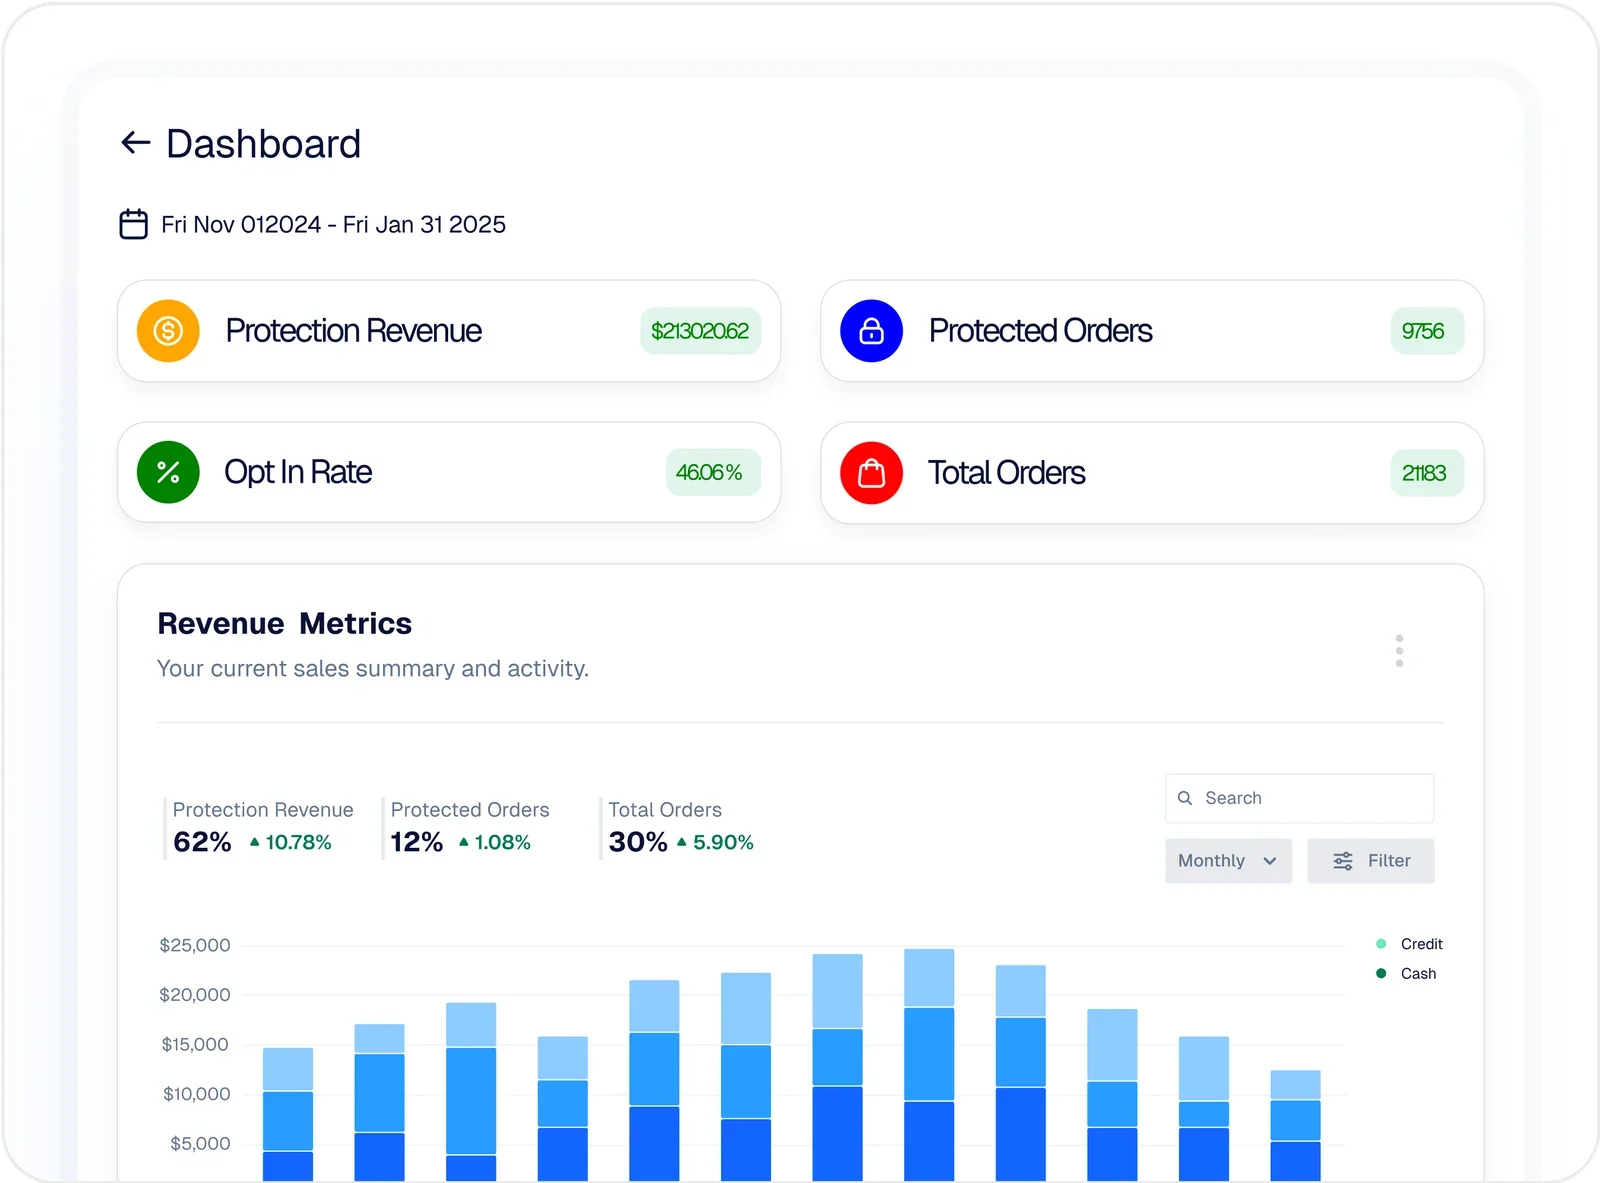This screenshot has height=1183, width=1600.
Task: Click the sliders icon on the Filter button
Action: click(x=1343, y=861)
